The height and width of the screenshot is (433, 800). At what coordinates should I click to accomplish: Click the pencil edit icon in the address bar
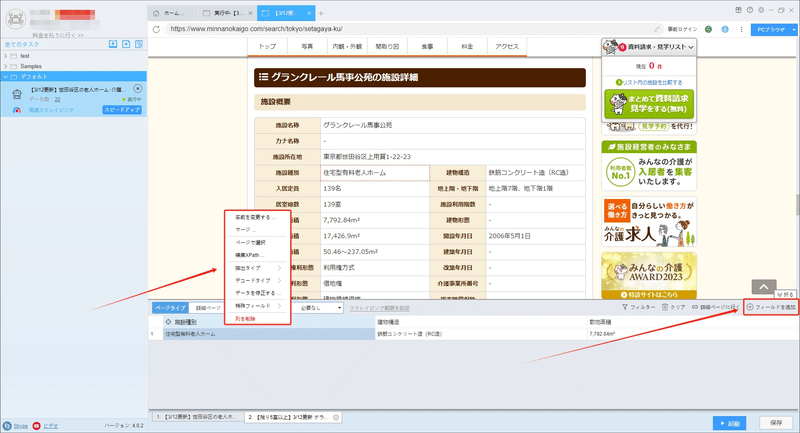657,30
